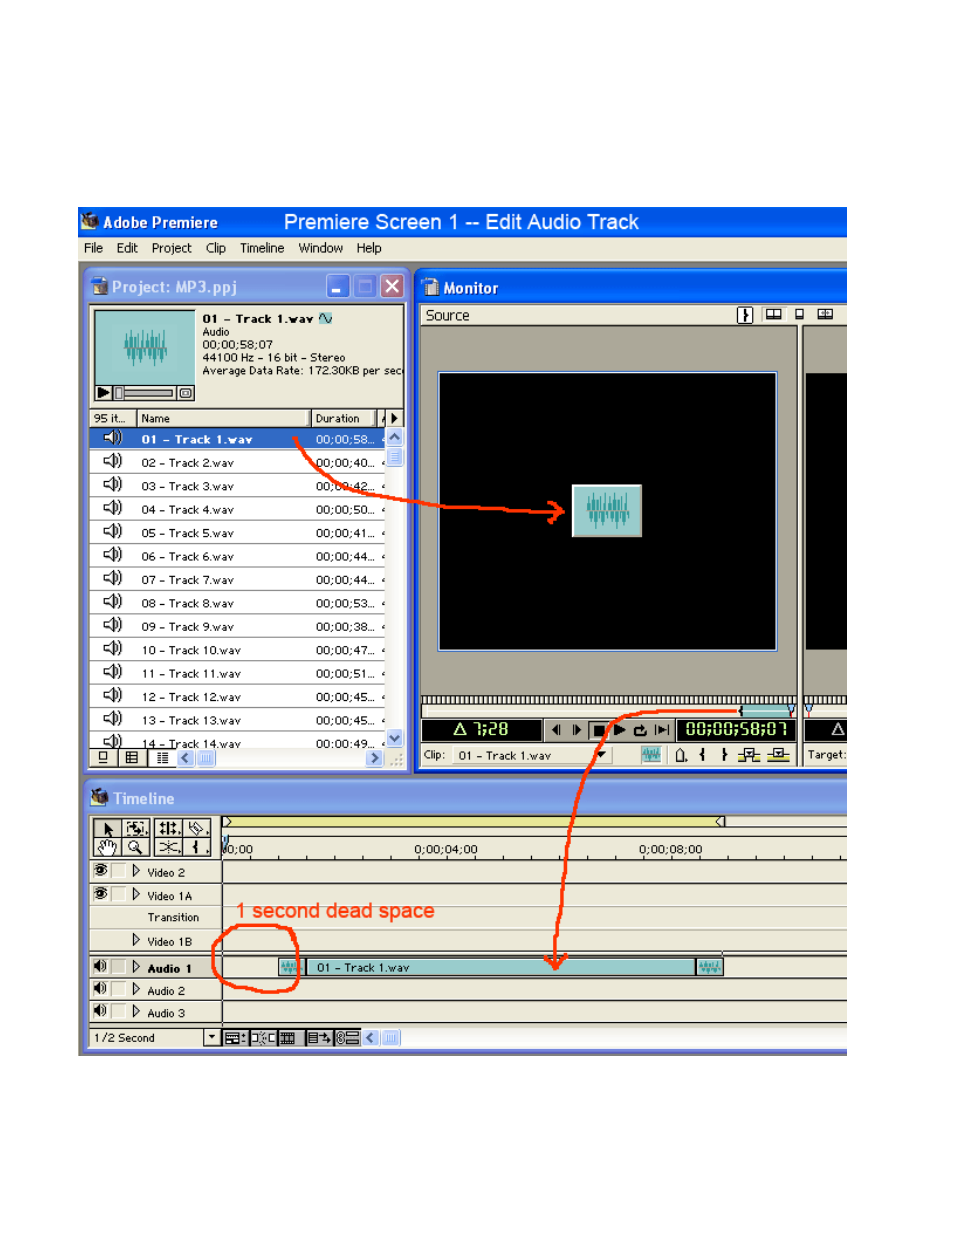Mute the Audio 1 track speaker
The width and height of the screenshot is (954, 1235).
[100, 966]
